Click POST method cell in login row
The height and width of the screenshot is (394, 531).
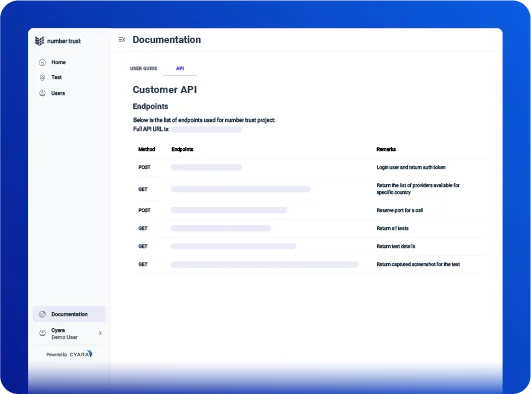pyautogui.click(x=144, y=167)
